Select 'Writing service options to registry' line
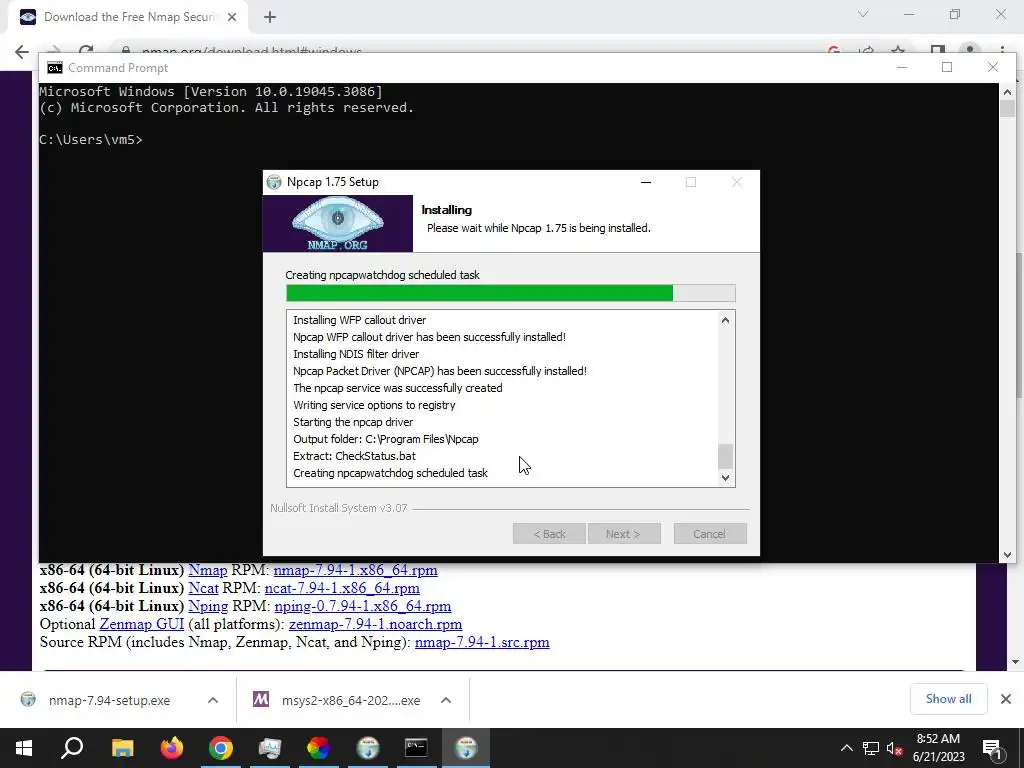1024x768 pixels. (x=374, y=405)
